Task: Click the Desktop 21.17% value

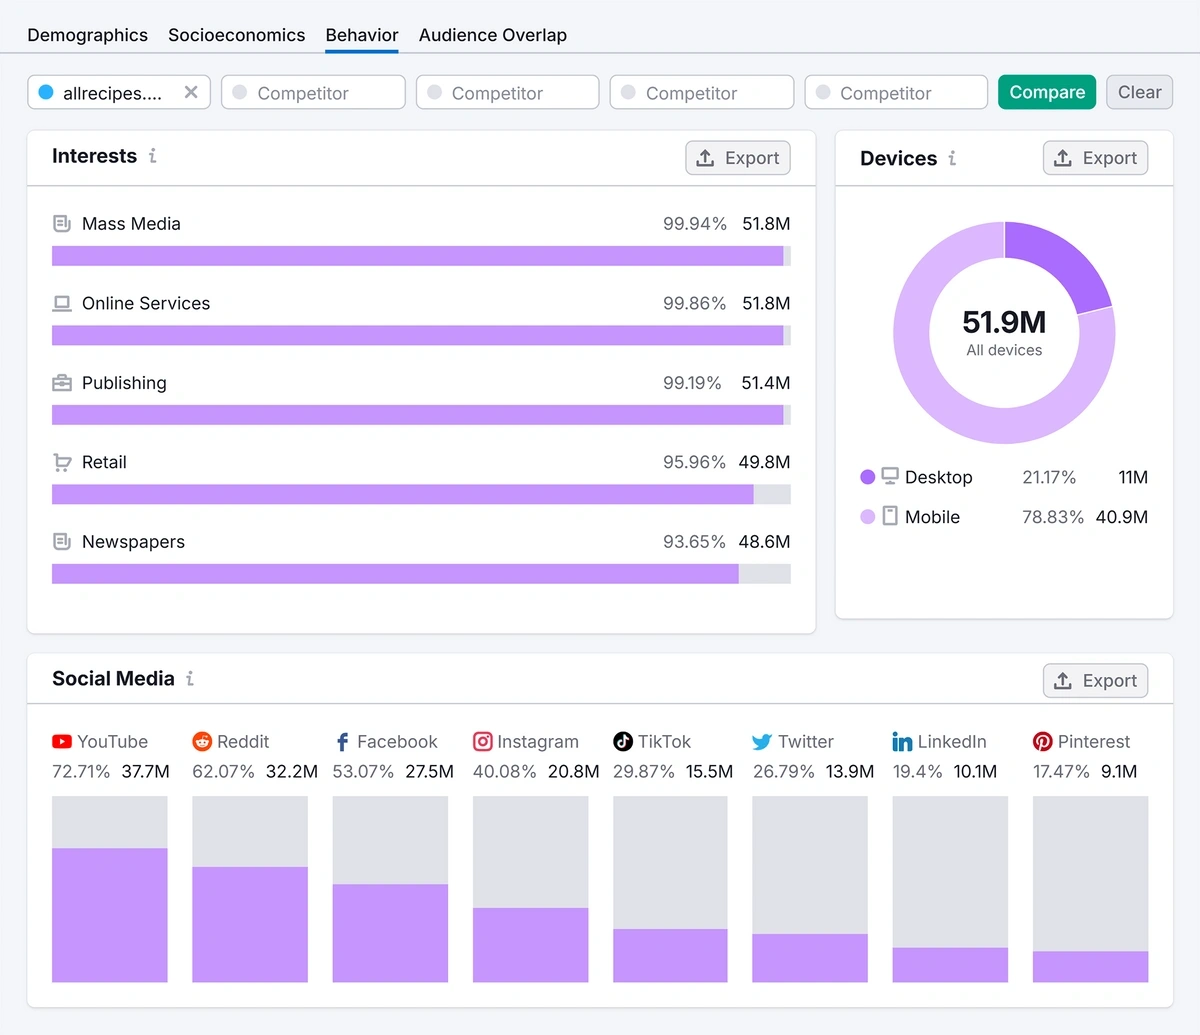Action: coord(1049,477)
